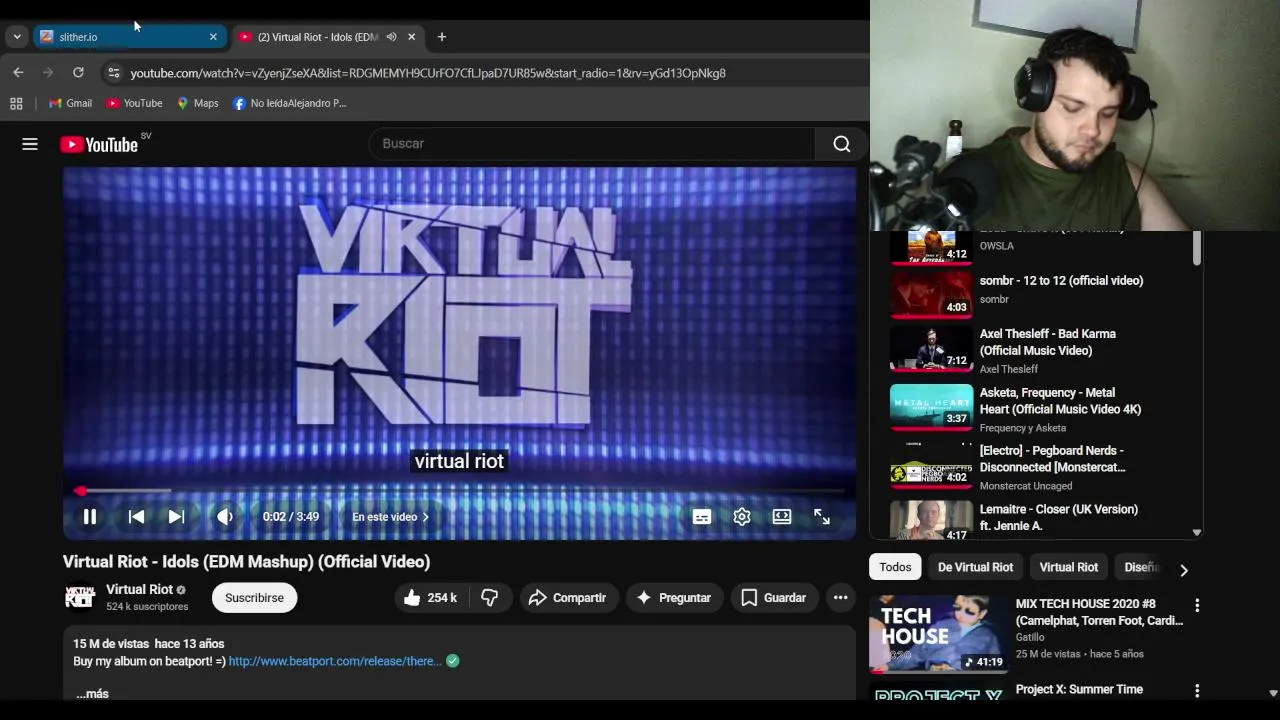This screenshot has width=1280, height=720.
Task: Go forward in browser history
Action: 48,72
